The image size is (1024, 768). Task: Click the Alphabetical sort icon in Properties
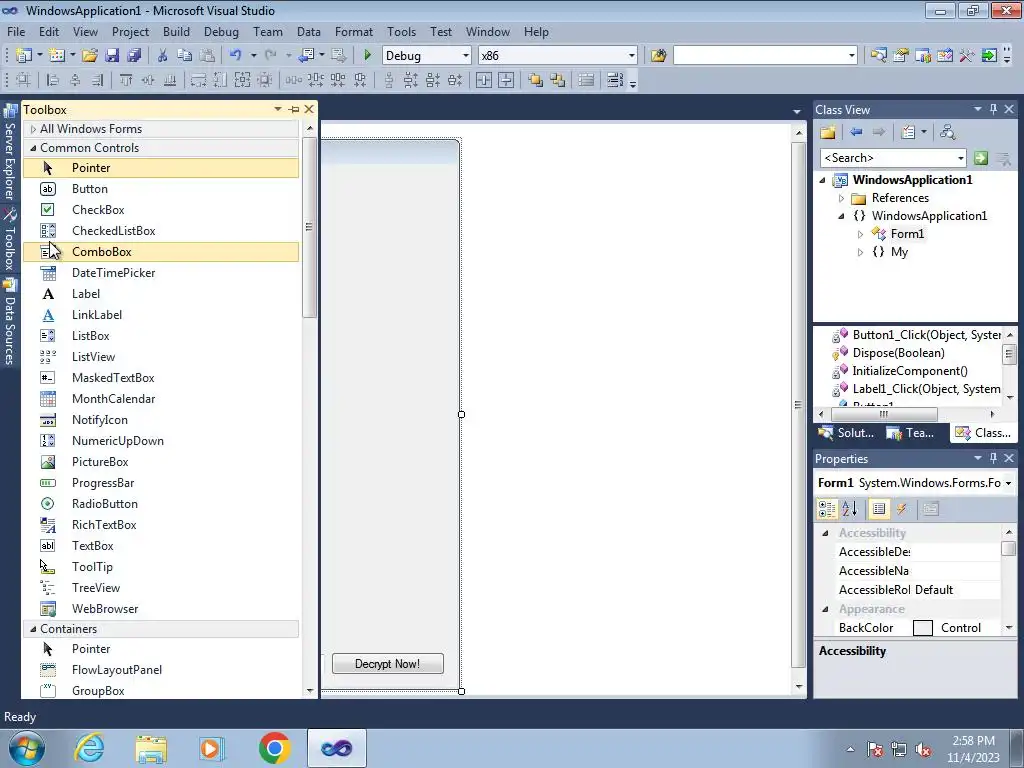click(850, 509)
